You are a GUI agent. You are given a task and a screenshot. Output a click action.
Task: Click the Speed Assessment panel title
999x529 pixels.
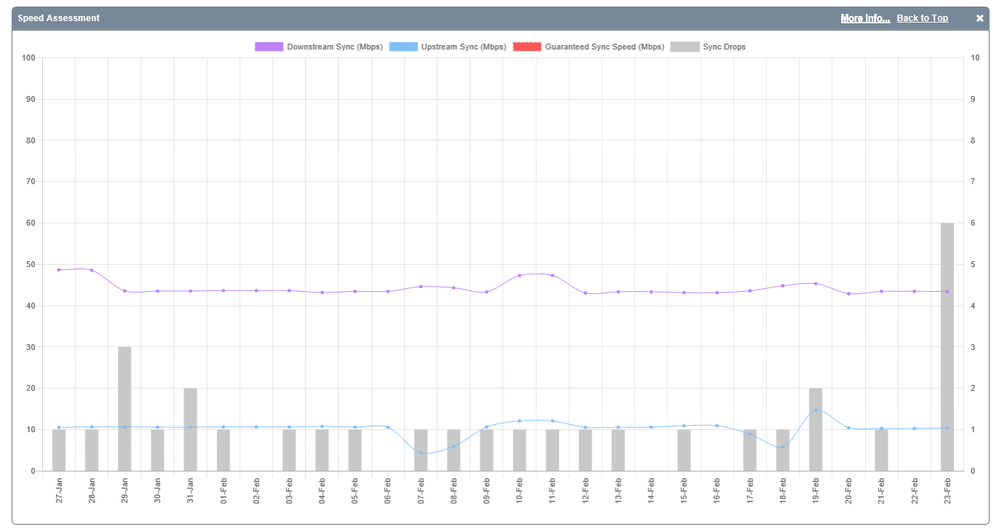58,18
